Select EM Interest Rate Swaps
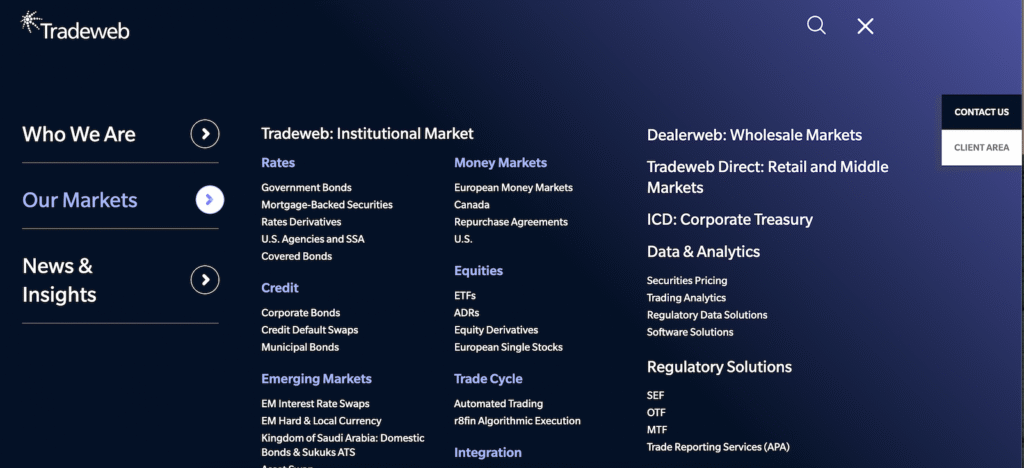This screenshot has height=468, width=1024. (x=315, y=404)
